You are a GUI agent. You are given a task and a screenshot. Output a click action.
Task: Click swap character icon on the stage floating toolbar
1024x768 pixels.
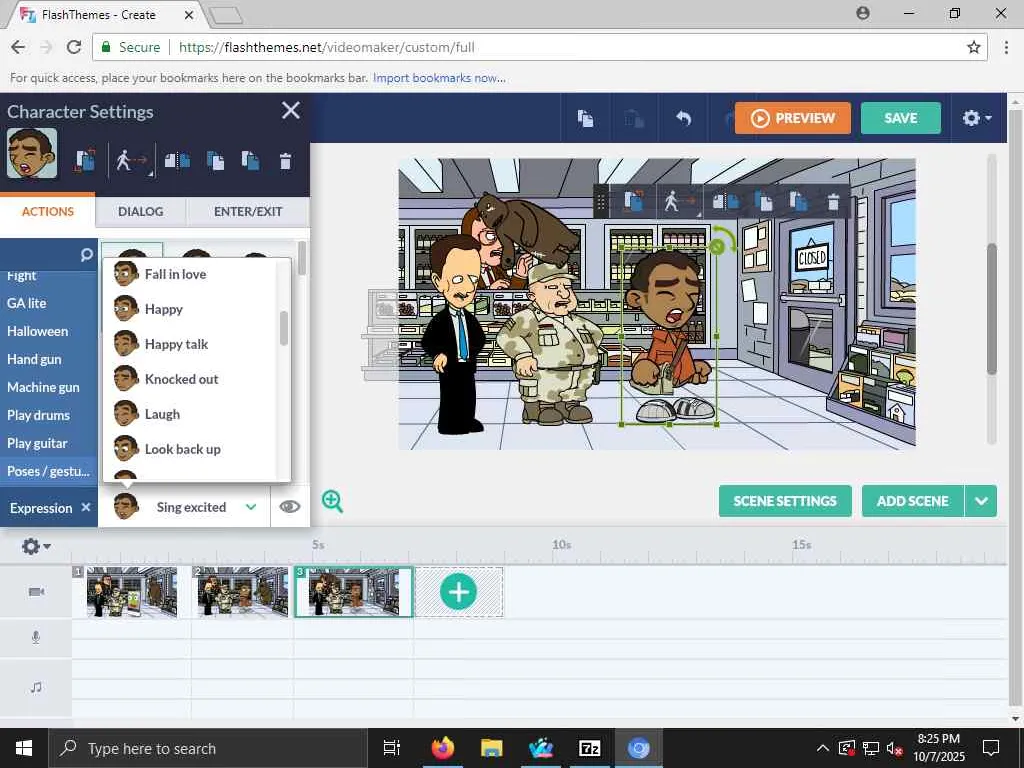(633, 201)
